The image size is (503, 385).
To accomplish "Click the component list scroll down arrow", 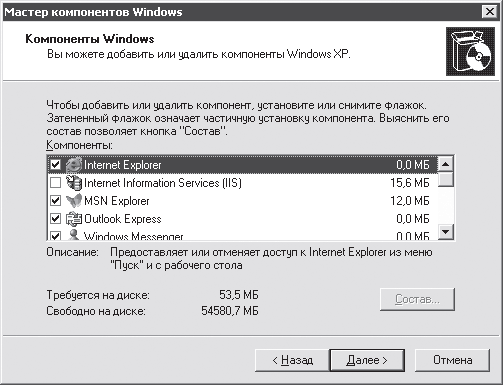I will click(x=446, y=231).
